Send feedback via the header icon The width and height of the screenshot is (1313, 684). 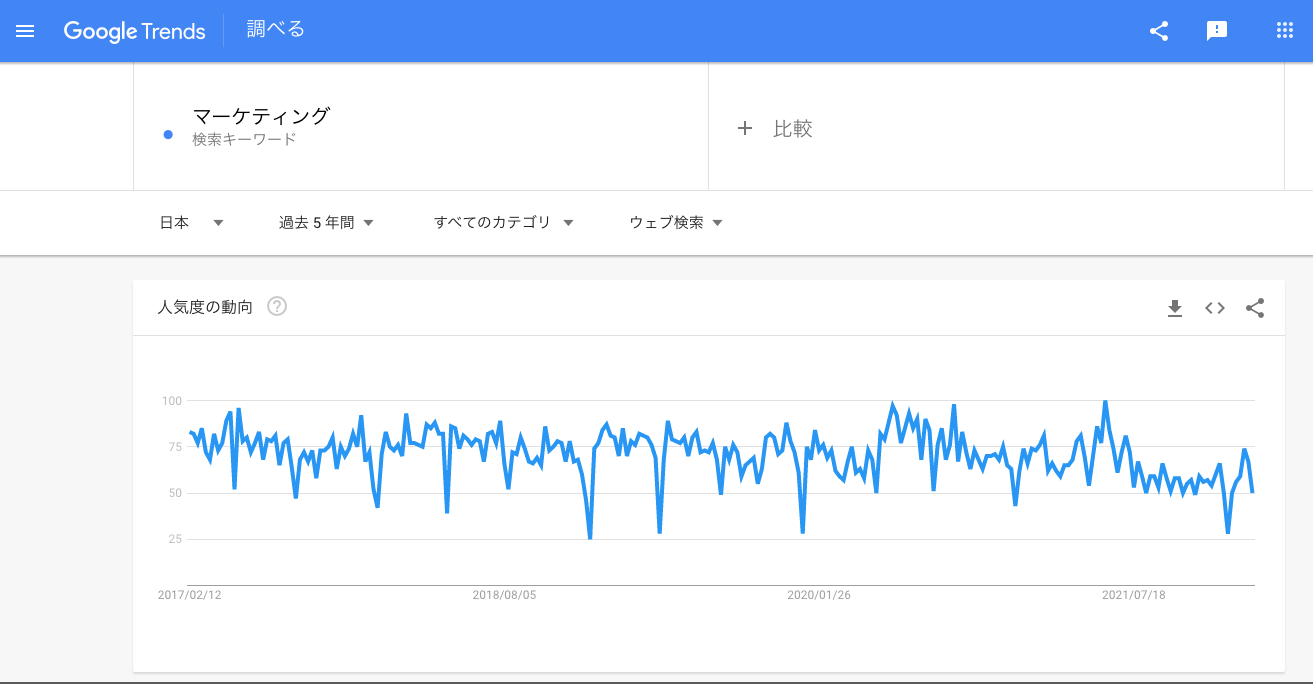click(1217, 30)
